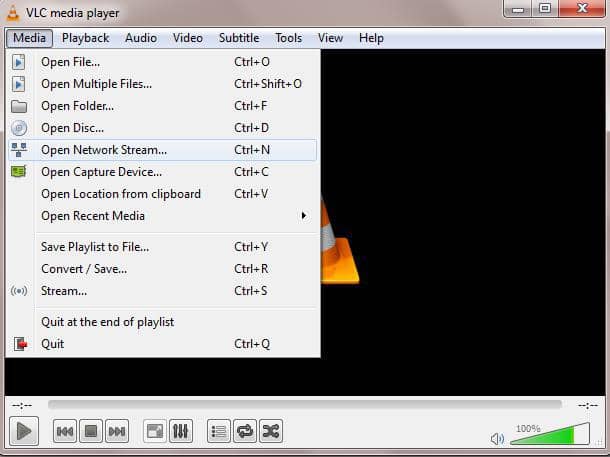Image resolution: width=610 pixels, height=457 pixels.
Task: Maximize the VLC window
Action: (x=545, y=8)
